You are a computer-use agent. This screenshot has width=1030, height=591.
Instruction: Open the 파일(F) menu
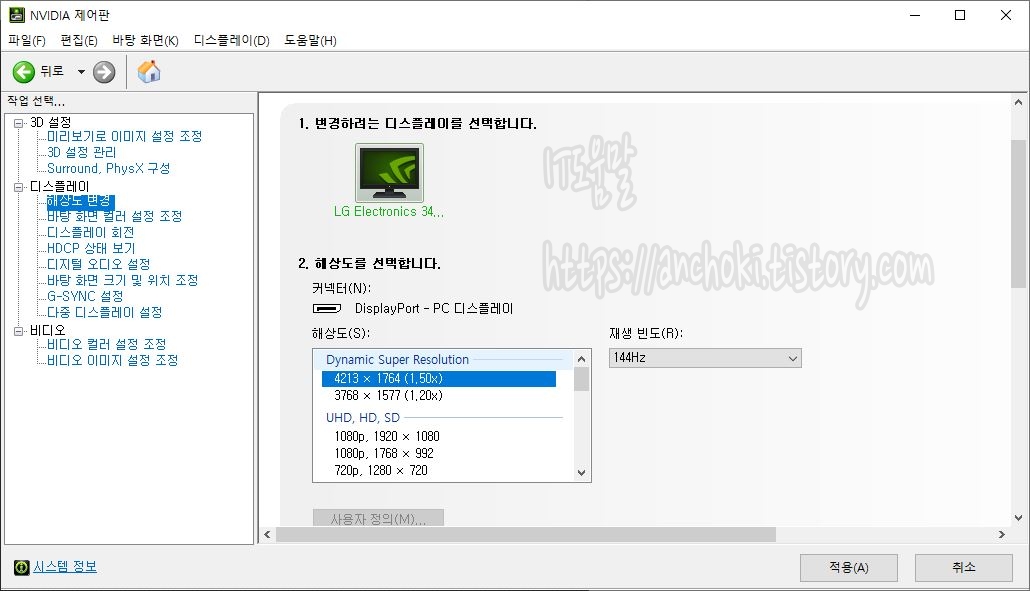click(x=27, y=40)
